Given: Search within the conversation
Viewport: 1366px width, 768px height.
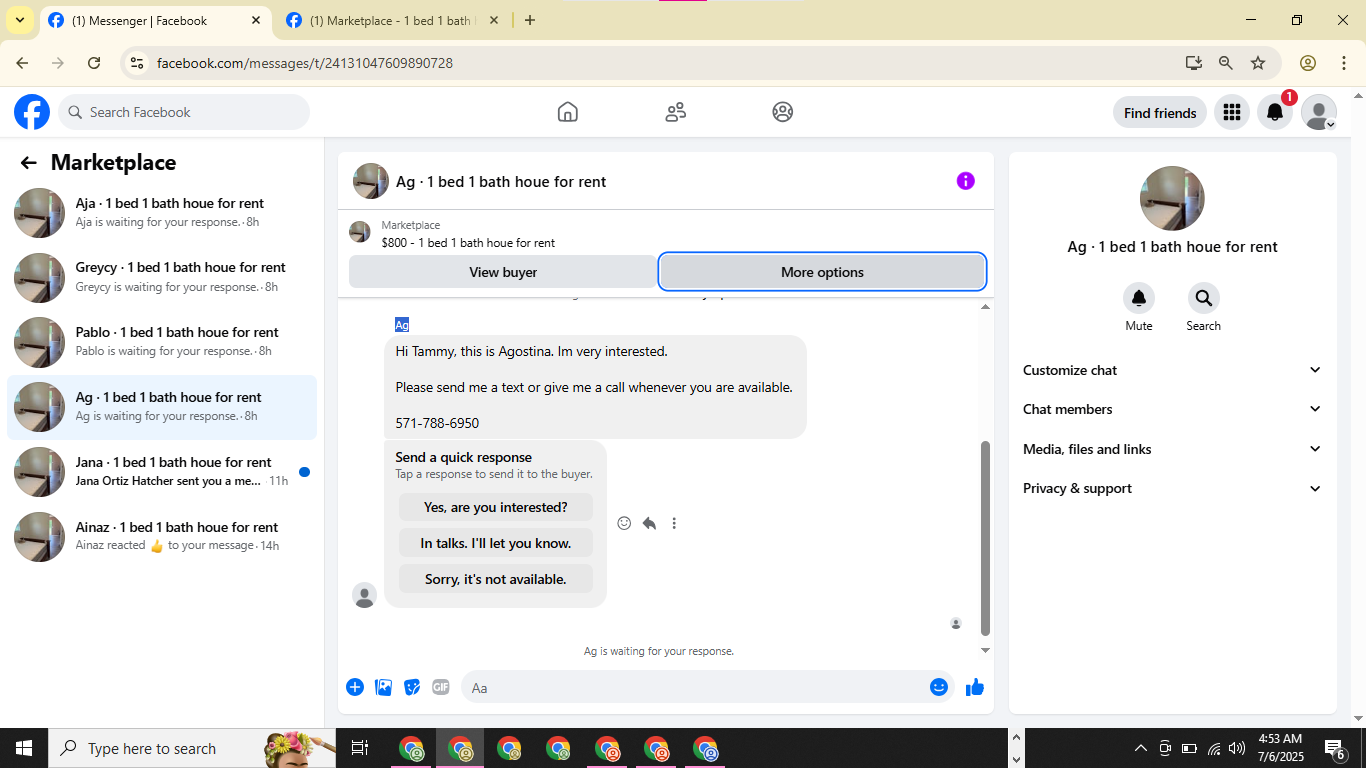Looking at the screenshot, I should tap(1204, 298).
